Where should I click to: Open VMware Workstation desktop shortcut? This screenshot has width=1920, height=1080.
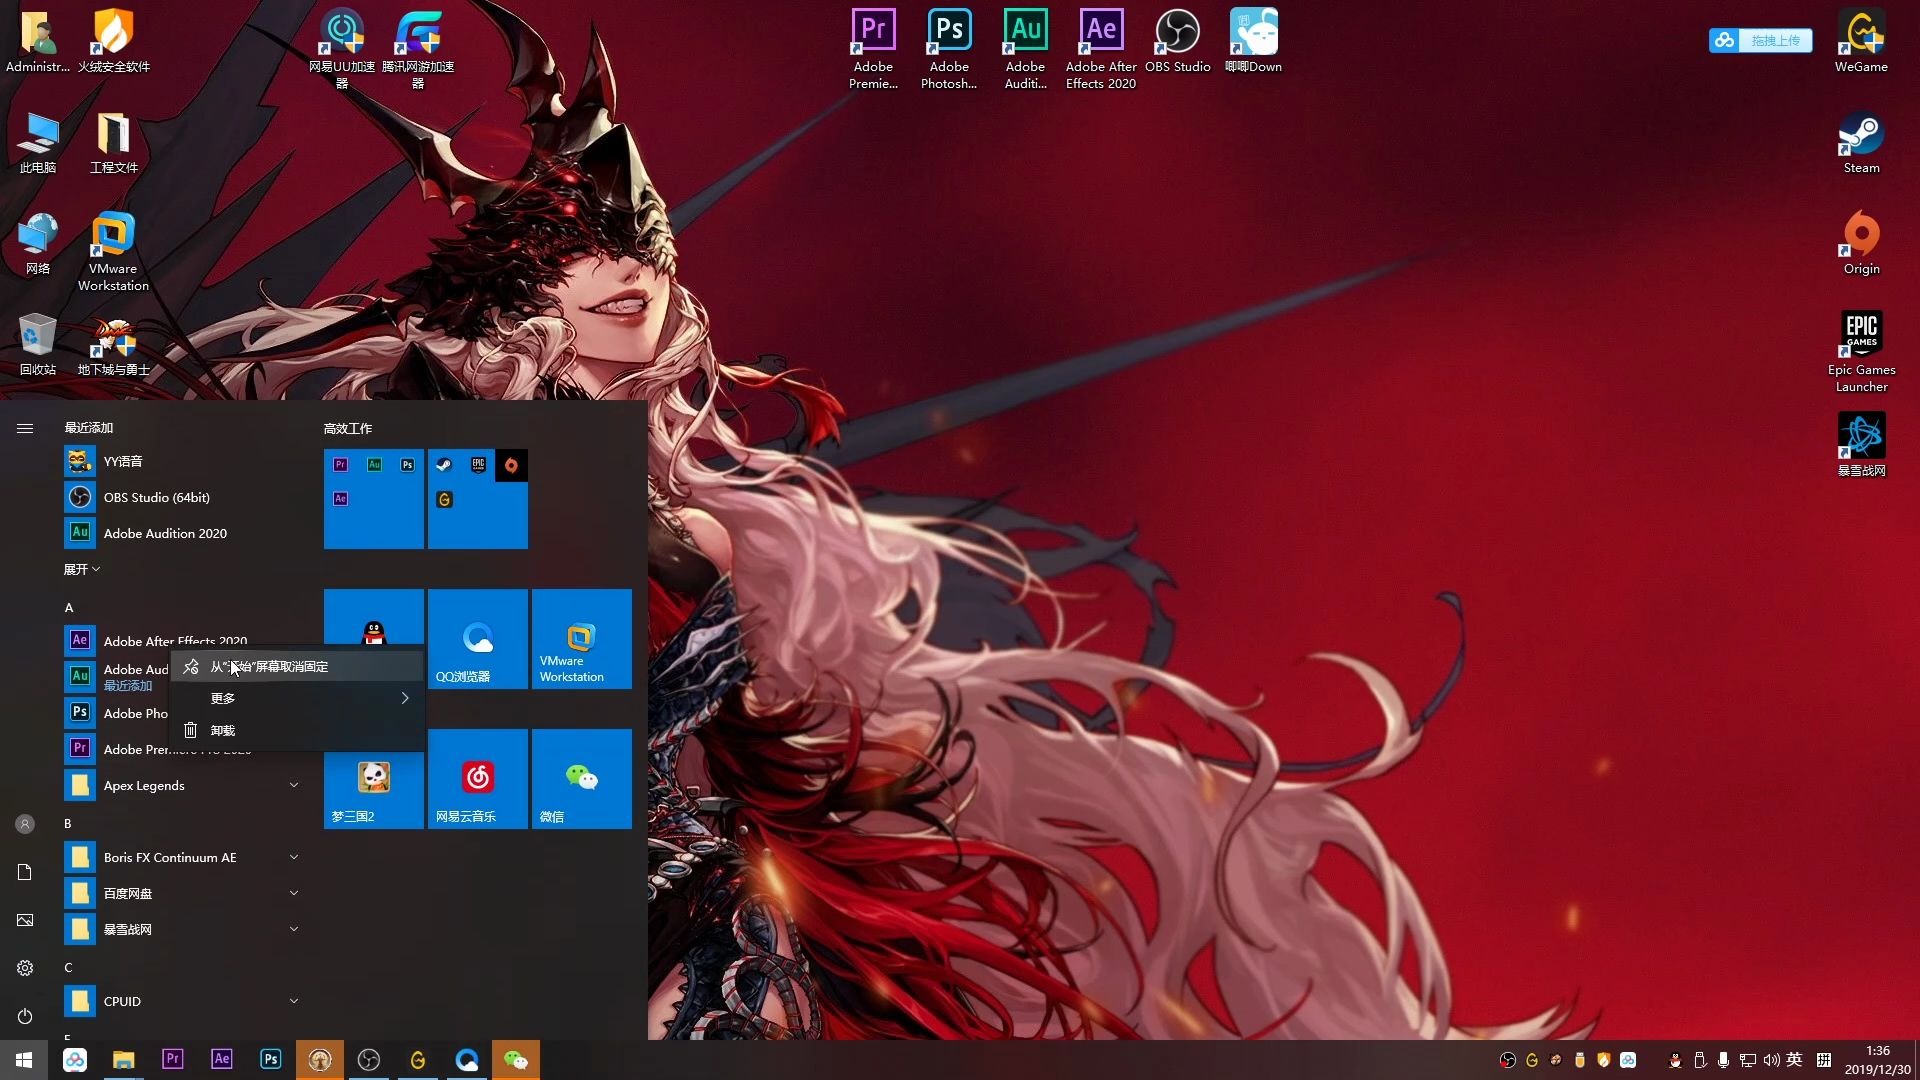tap(114, 251)
